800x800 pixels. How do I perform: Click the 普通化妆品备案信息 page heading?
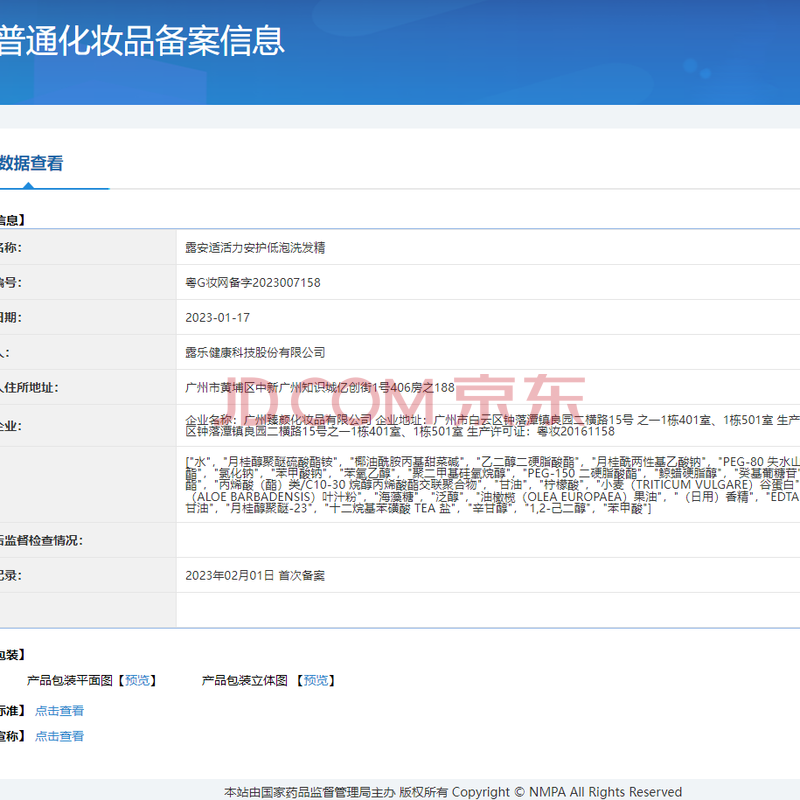(x=142, y=40)
